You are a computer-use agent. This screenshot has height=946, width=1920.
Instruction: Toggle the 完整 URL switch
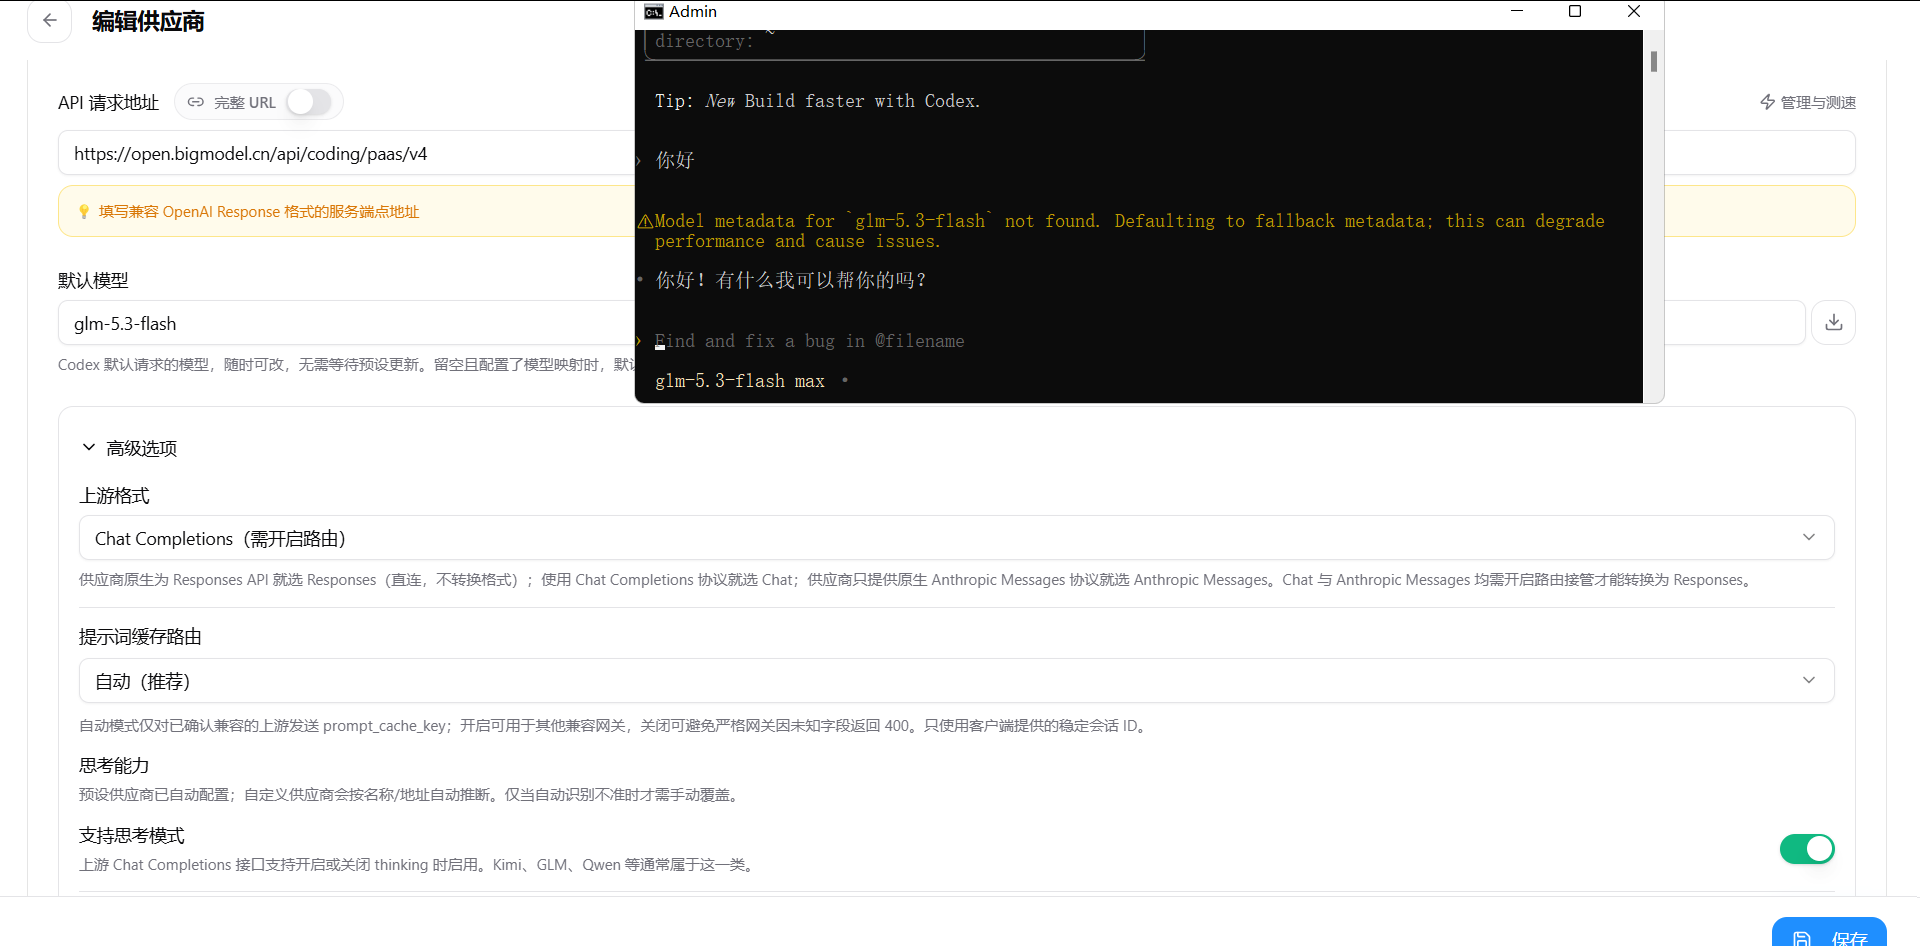click(309, 102)
